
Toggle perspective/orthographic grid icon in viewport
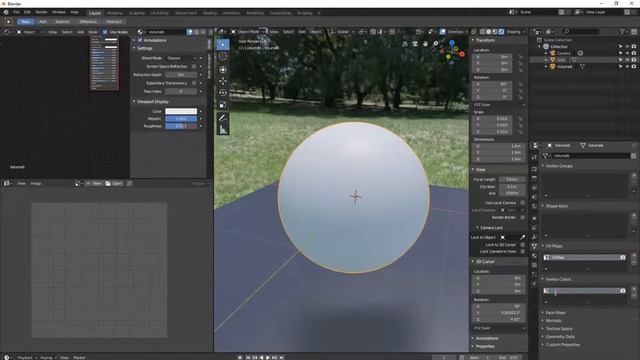coord(405,44)
